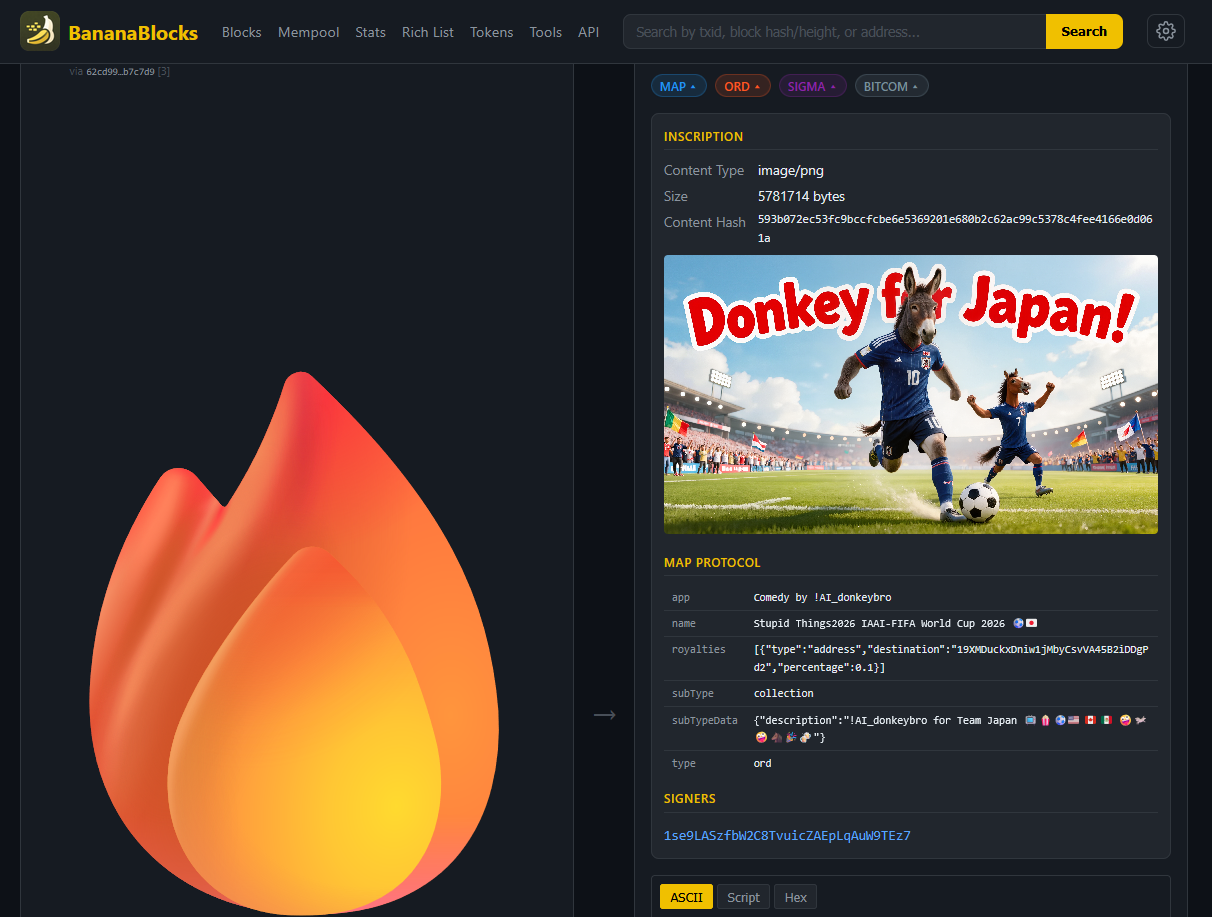Switch to the Hex tab
Viewport: 1212px width, 921px height.
[x=796, y=897]
